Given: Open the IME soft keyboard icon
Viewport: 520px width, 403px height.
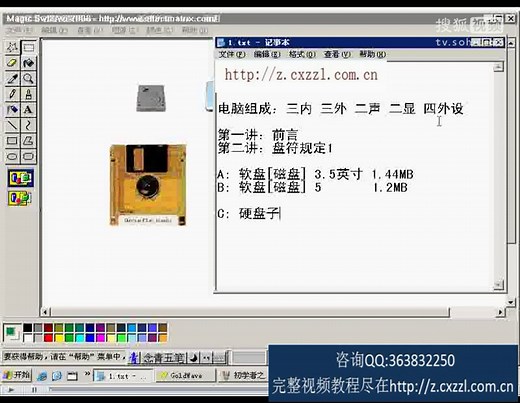Looking at the screenshot, I should [x=219, y=358].
